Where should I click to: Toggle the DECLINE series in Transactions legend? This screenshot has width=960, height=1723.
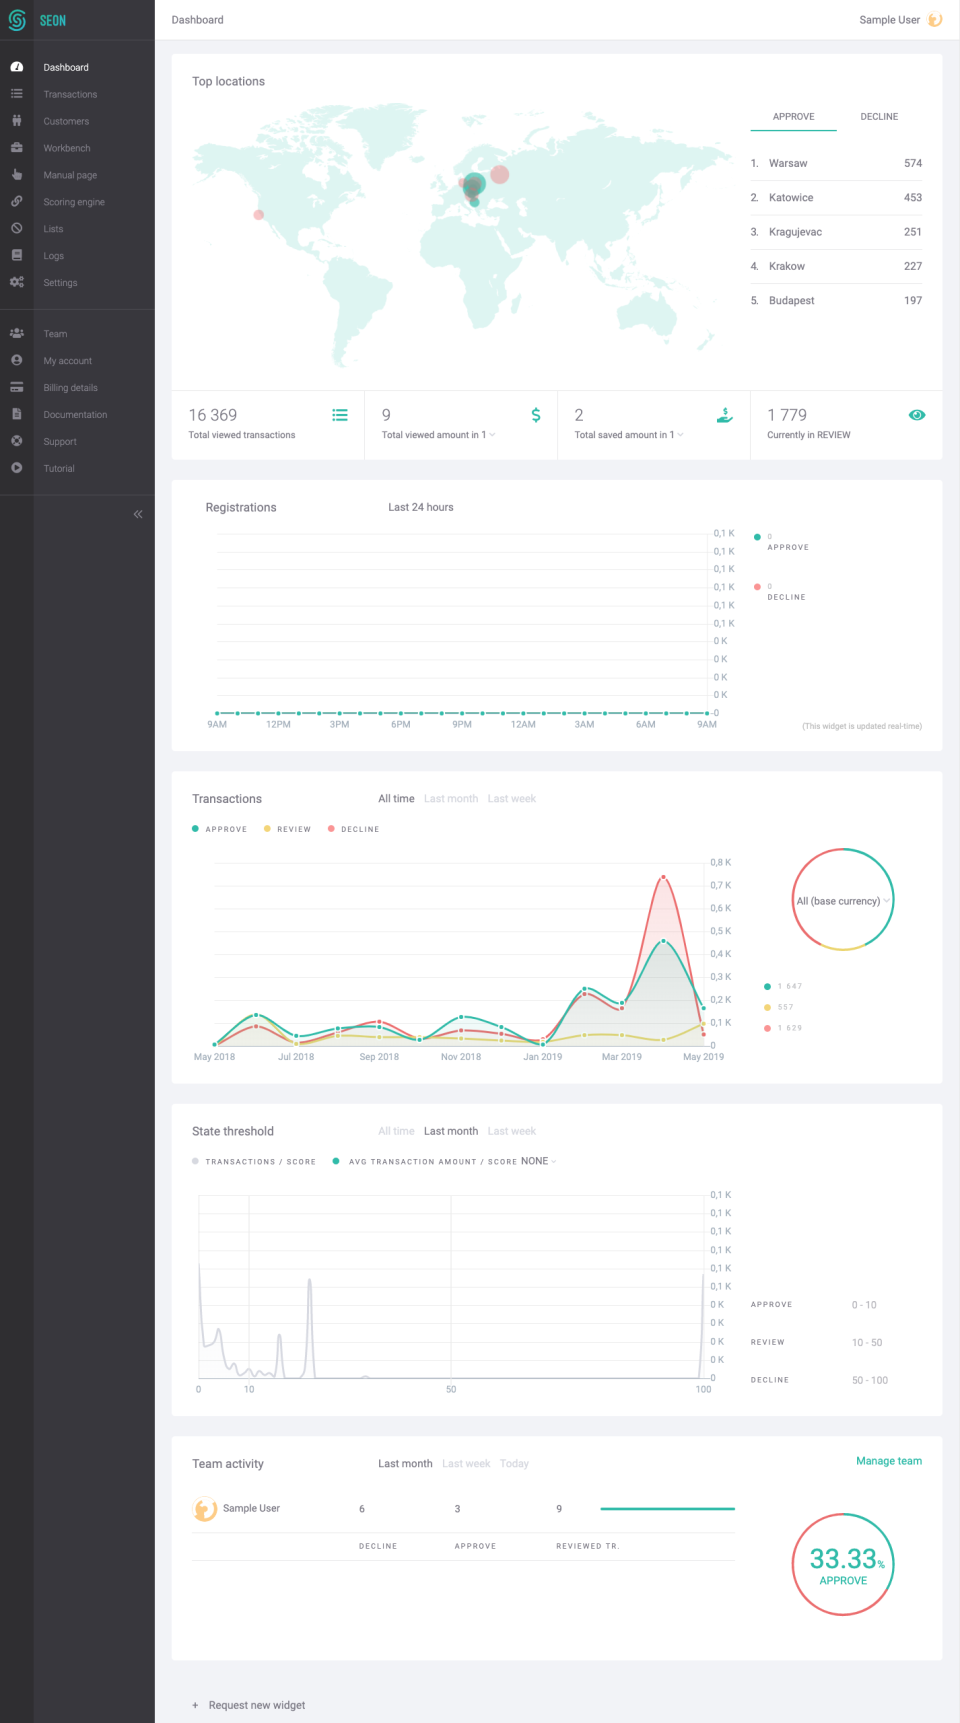click(353, 829)
